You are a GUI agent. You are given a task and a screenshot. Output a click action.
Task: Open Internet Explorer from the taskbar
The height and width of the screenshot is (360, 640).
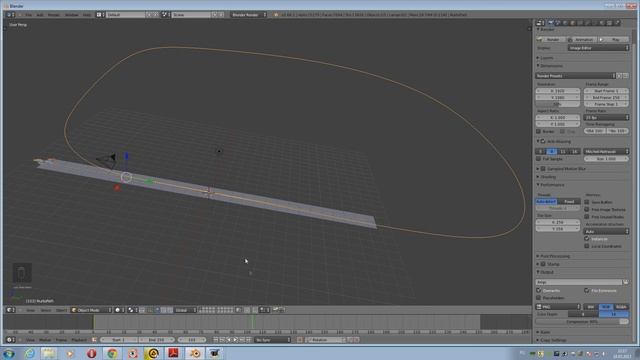(x=29, y=353)
